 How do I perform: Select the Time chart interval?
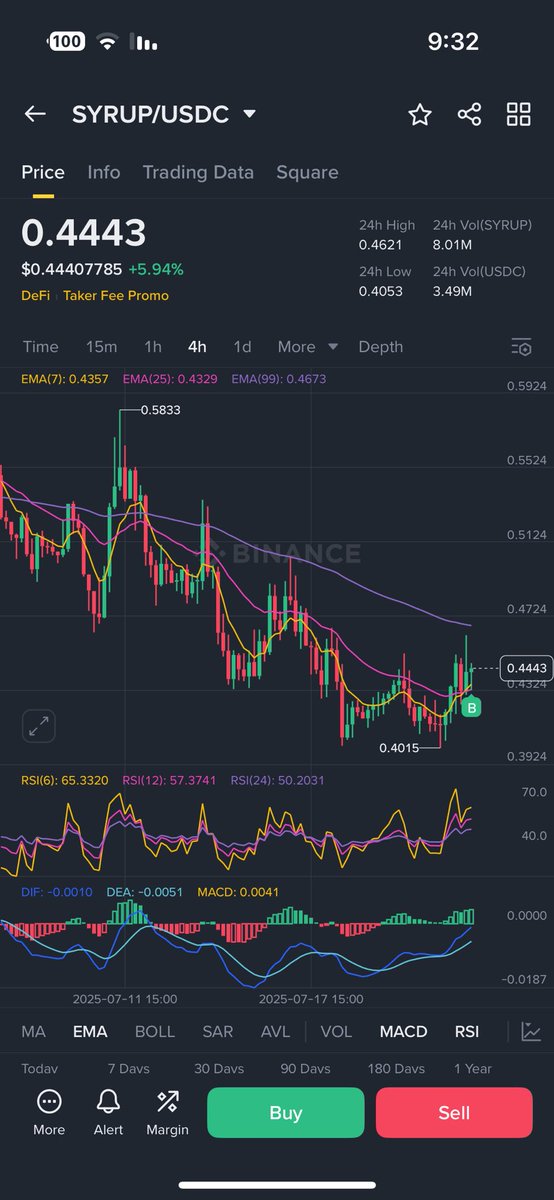click(x=41, y=347)
